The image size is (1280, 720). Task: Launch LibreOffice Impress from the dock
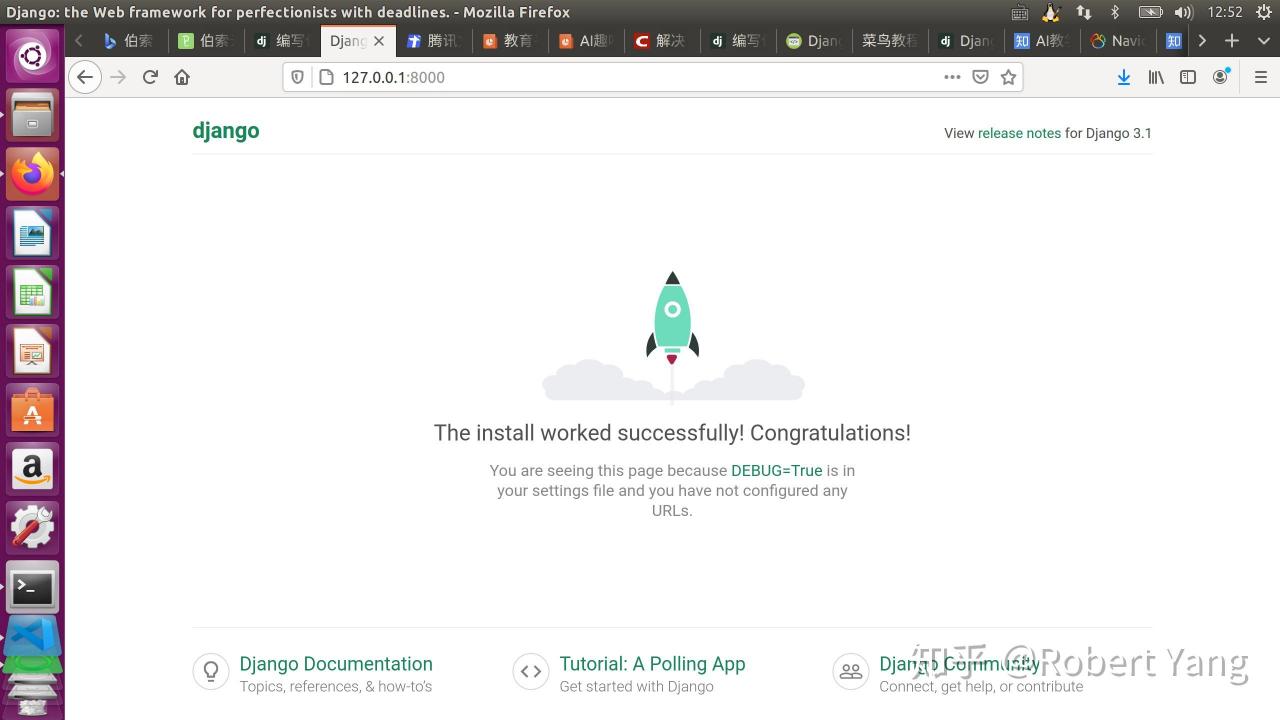tap(32, 351)
